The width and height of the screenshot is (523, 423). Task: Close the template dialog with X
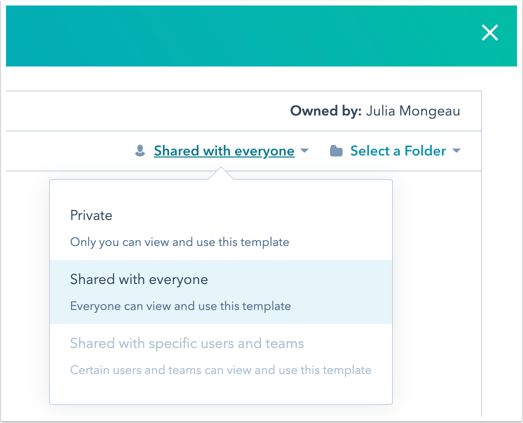(490, 33)
